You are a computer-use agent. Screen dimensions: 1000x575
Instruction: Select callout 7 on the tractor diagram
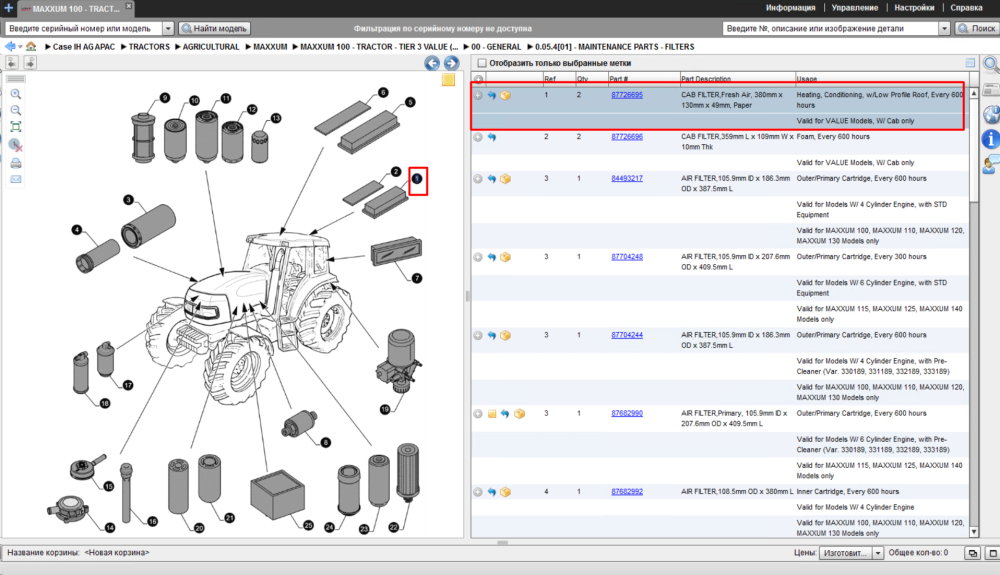416,279
